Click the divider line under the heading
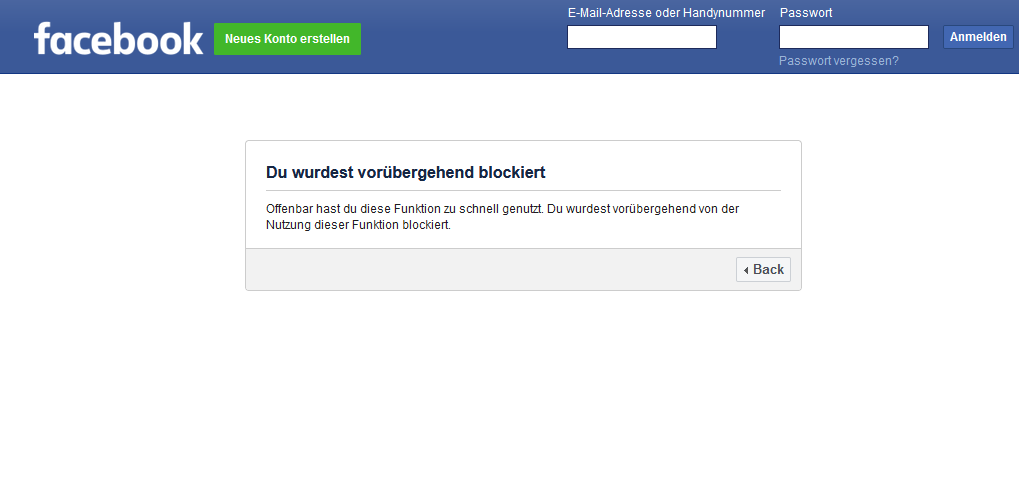The width and height of the screenshot is (1019, 497). click(523, 190)
